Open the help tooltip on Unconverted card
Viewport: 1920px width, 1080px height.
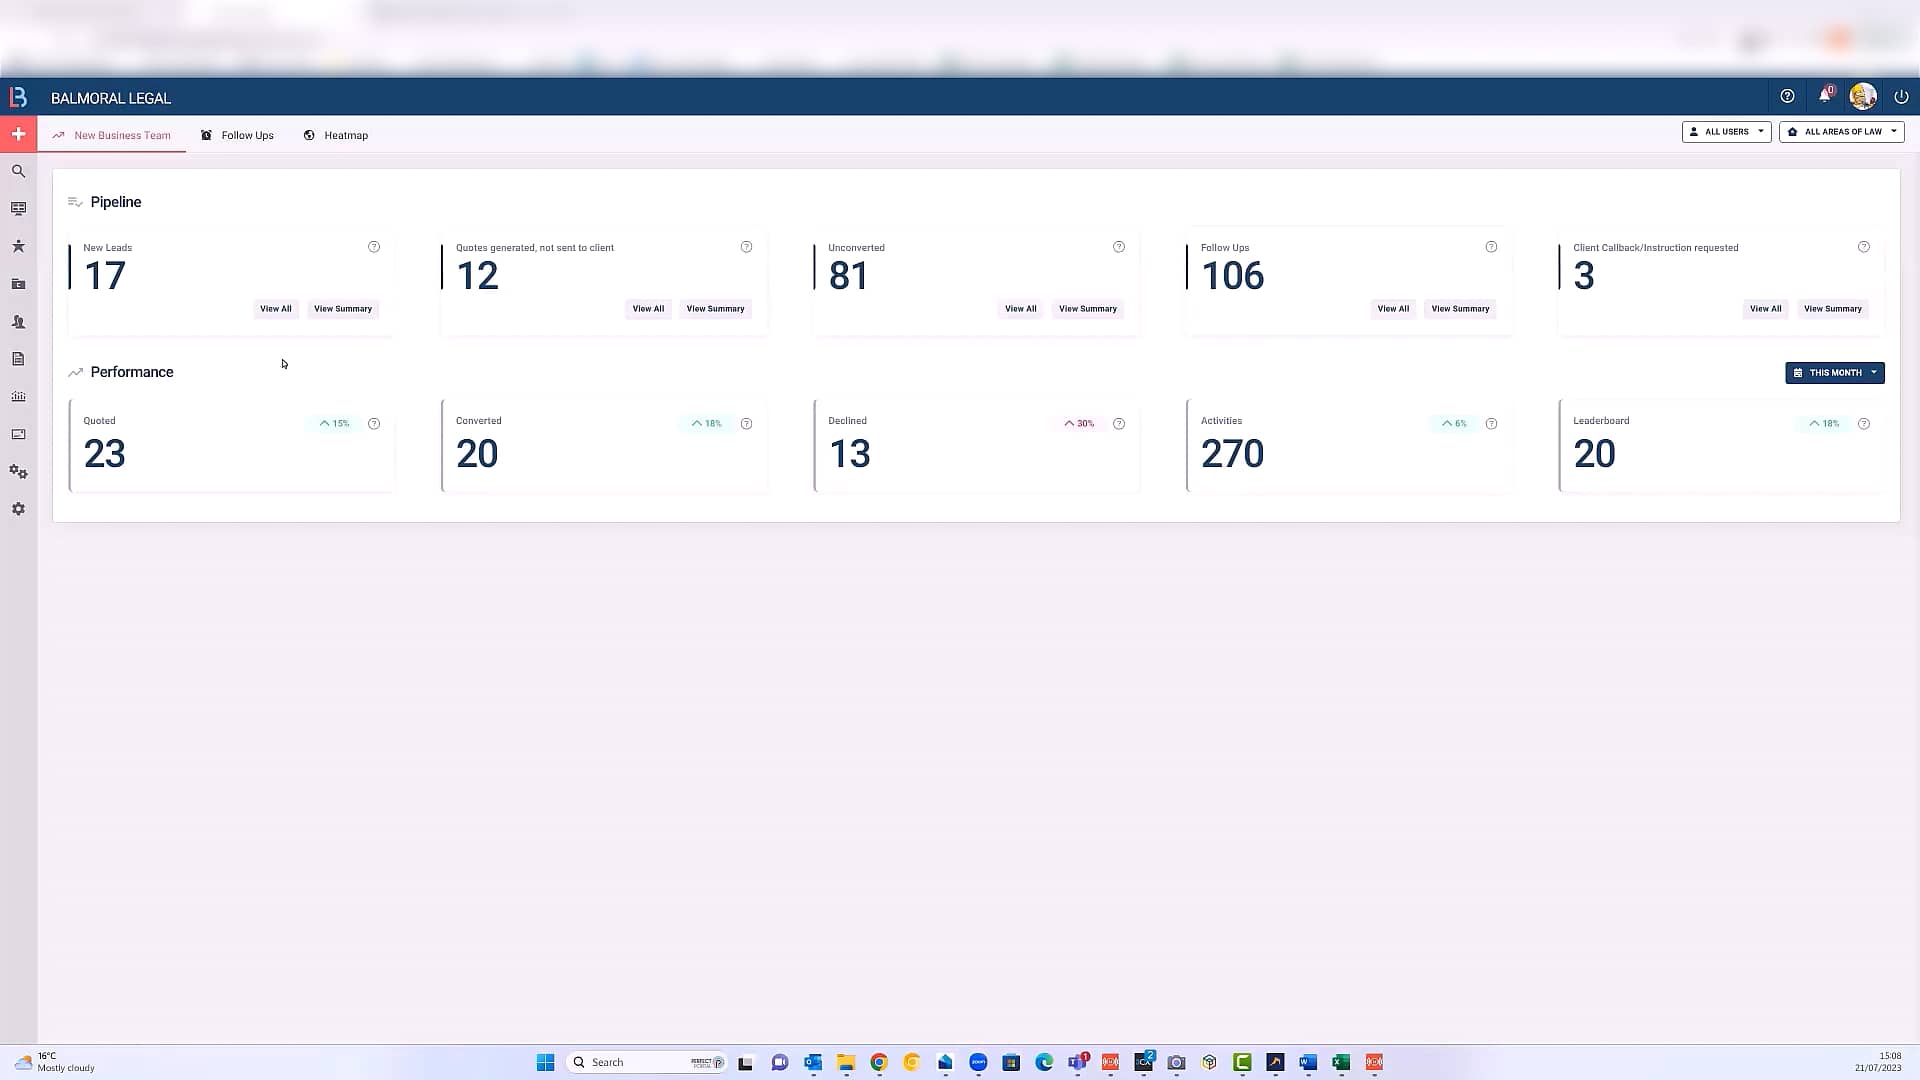point(1119,246)
